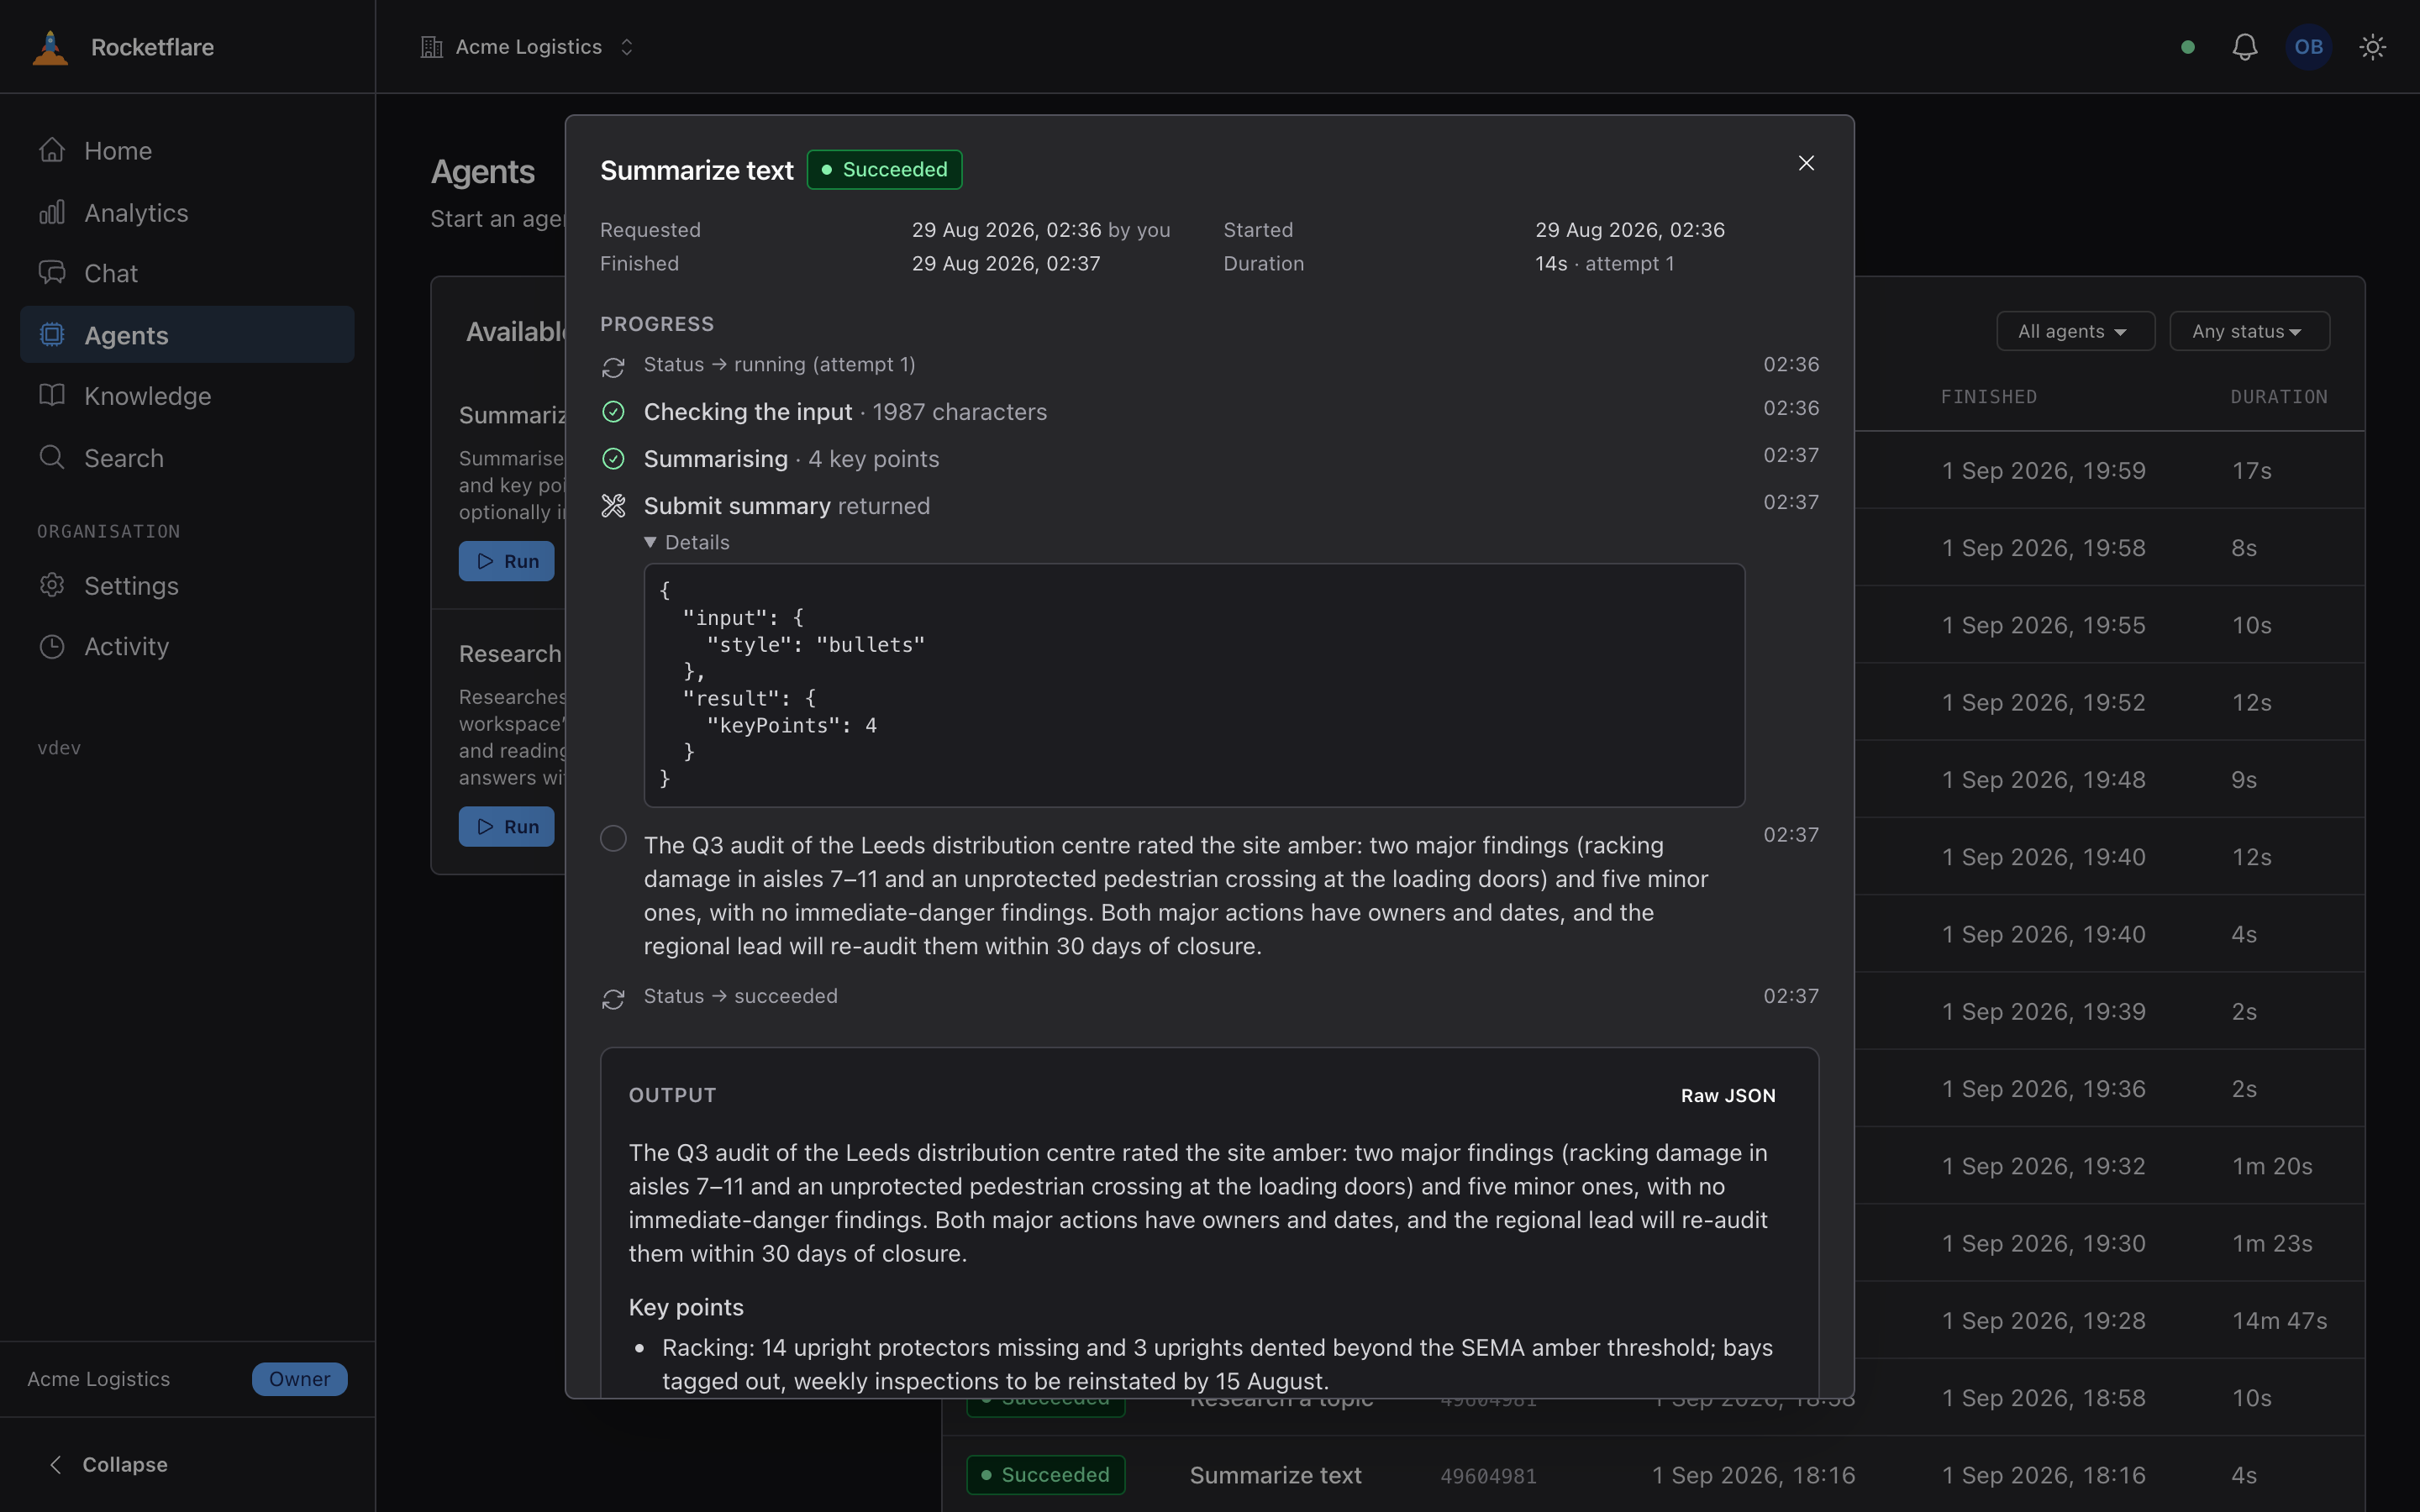Viewport: 2420px width, 1512px height.
Task: Click run ID 49604981 in the bottom row
Action: pyautogui.click(x=1488, y=1476)
